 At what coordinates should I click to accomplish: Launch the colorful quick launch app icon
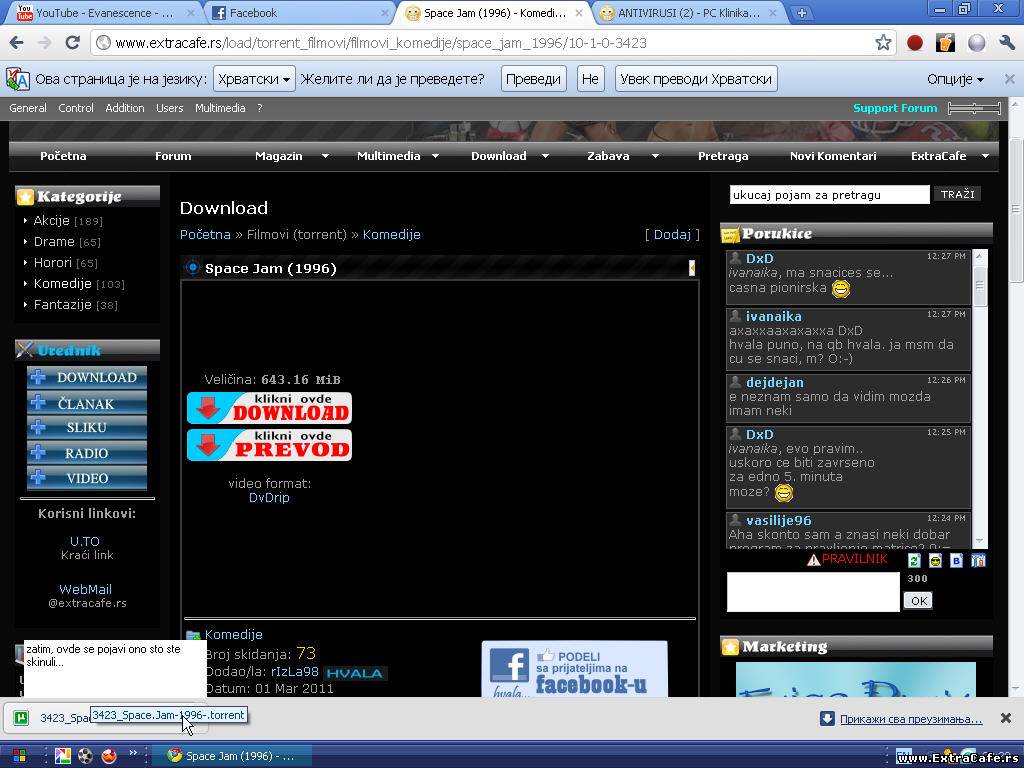pyautogui.click(x=63, y=756)
